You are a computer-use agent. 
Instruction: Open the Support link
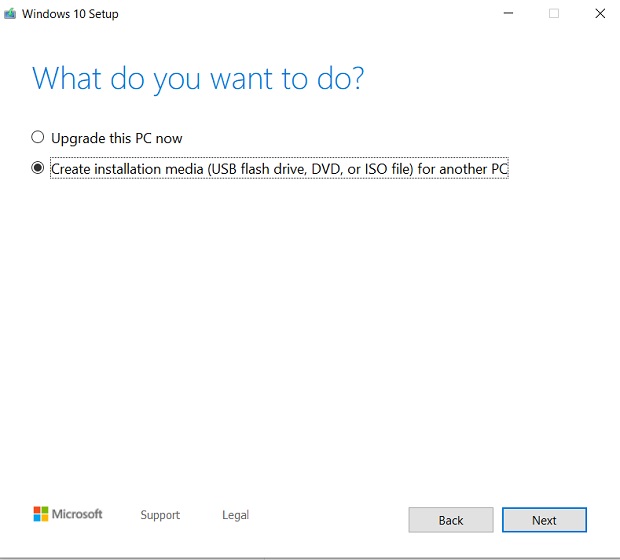(x=160, y=515)
